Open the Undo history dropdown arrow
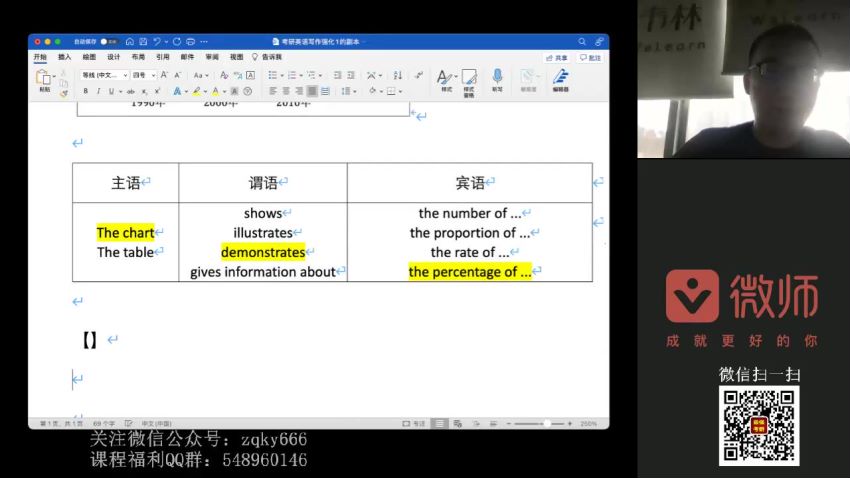This screenshot has height=478, width=850. 166,42
